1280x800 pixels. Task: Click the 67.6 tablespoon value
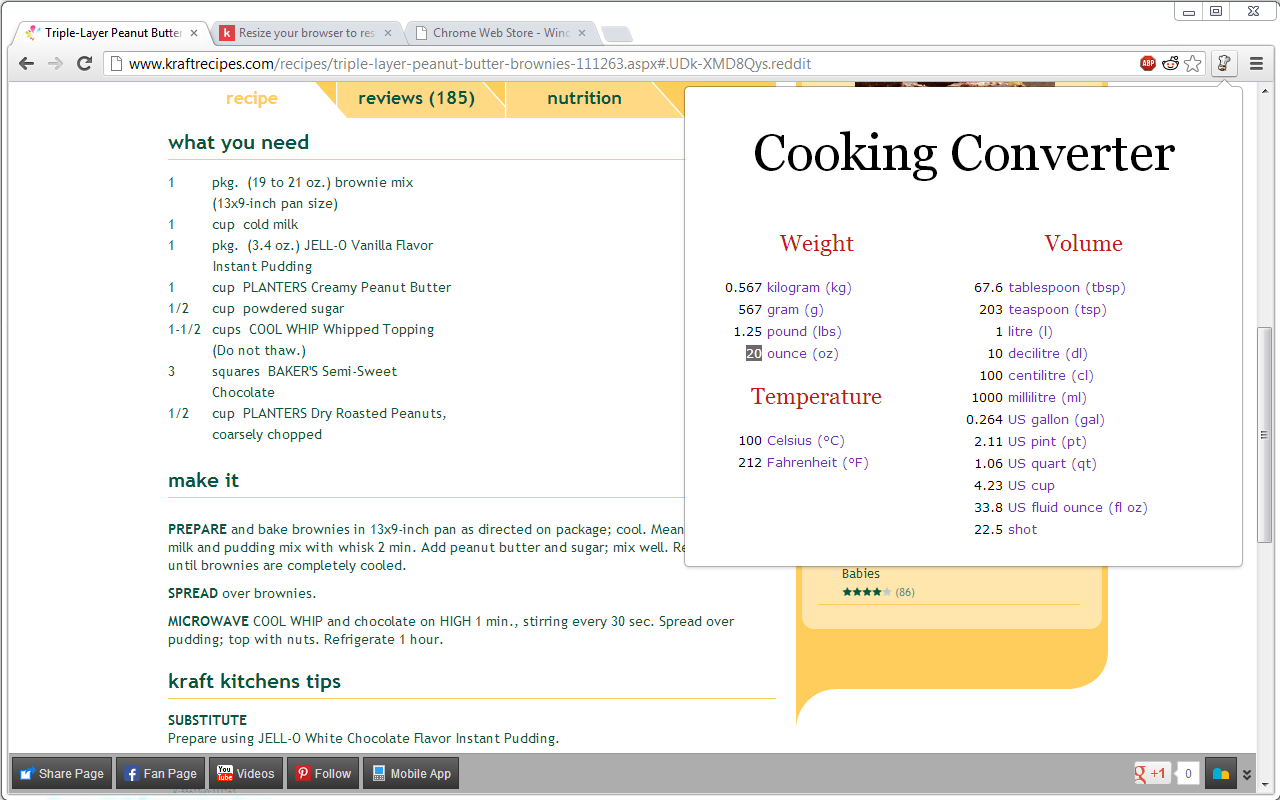pos(989,287)
